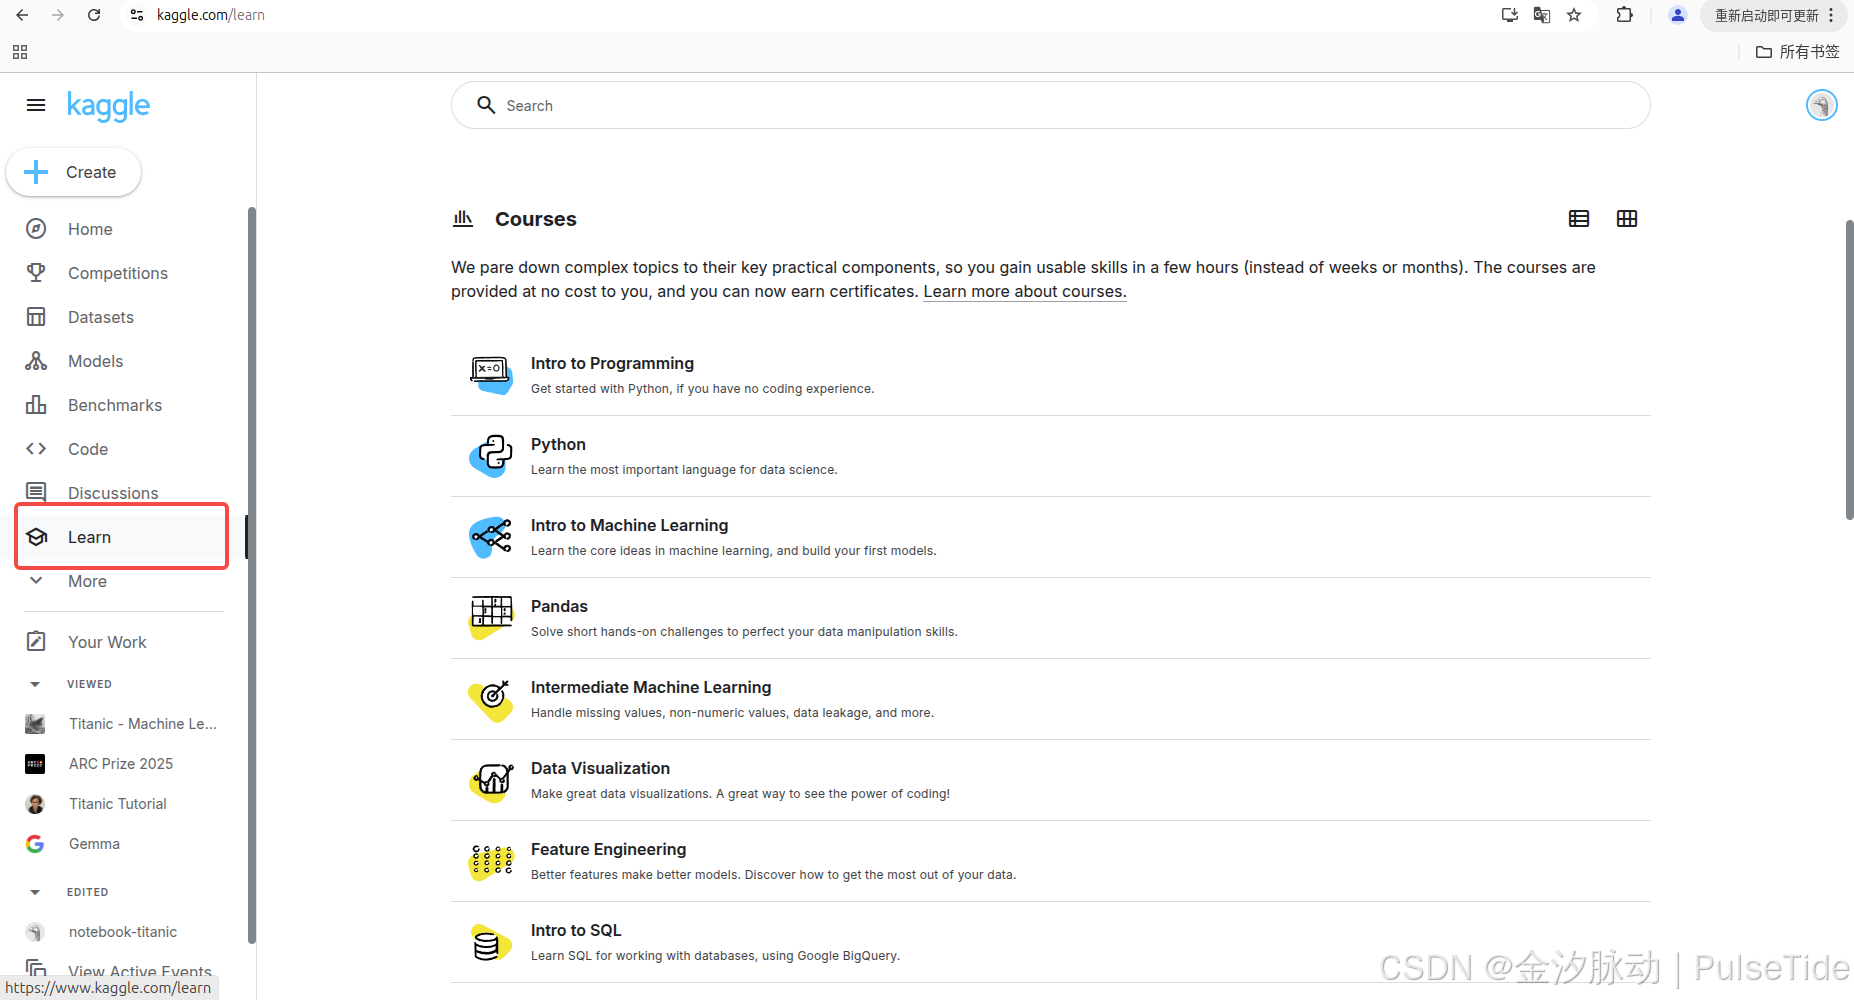Screen dimensions: 1854x1000
Task: Click the Create button
Action: click(x=74, y=172)
